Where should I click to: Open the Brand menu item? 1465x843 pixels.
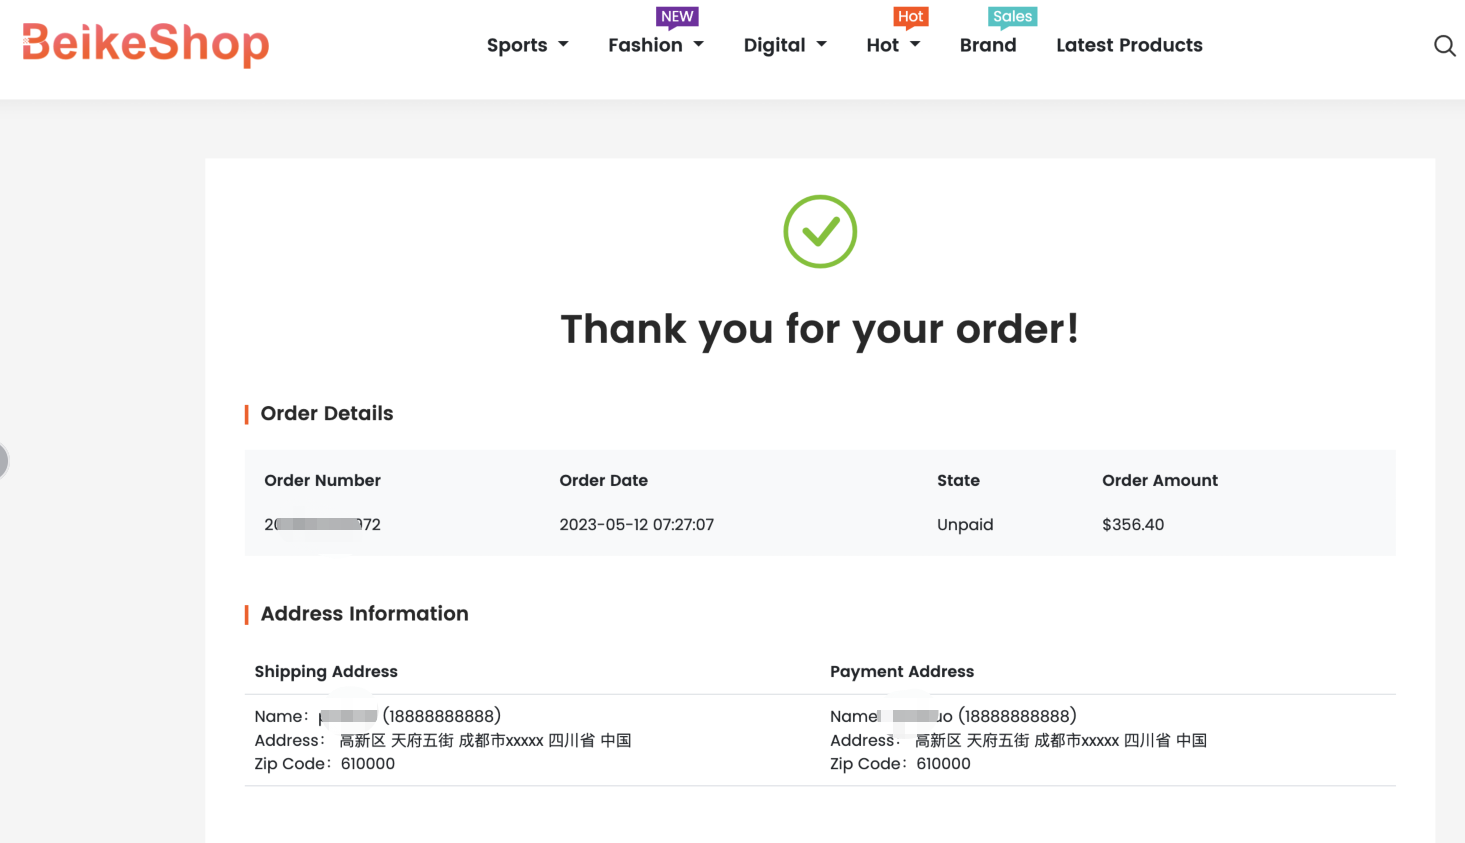pyautogui.click(x=987, y=45)
